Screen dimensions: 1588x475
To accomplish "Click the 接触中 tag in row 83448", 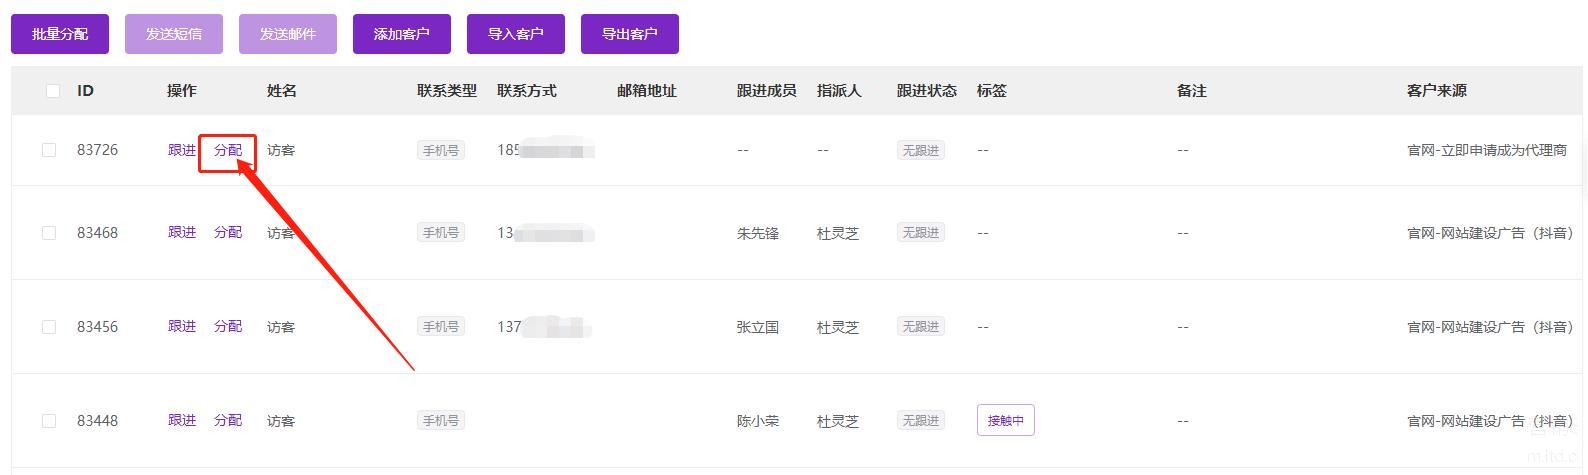I will [1005, 421].
